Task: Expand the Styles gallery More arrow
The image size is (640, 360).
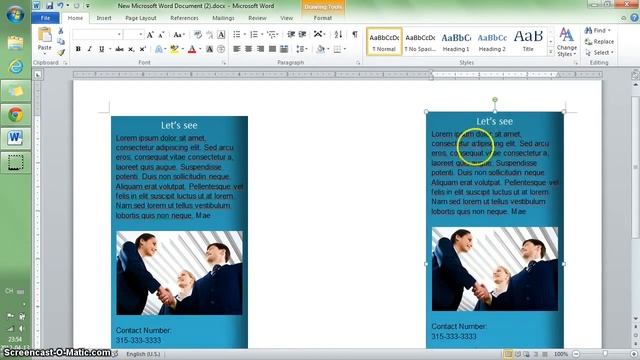Action: (x=551, y=52)
